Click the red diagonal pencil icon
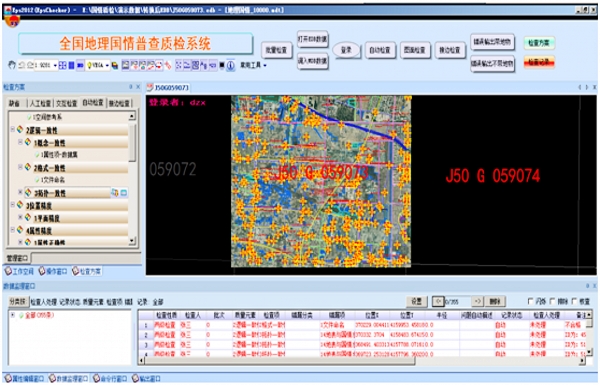 168,65
